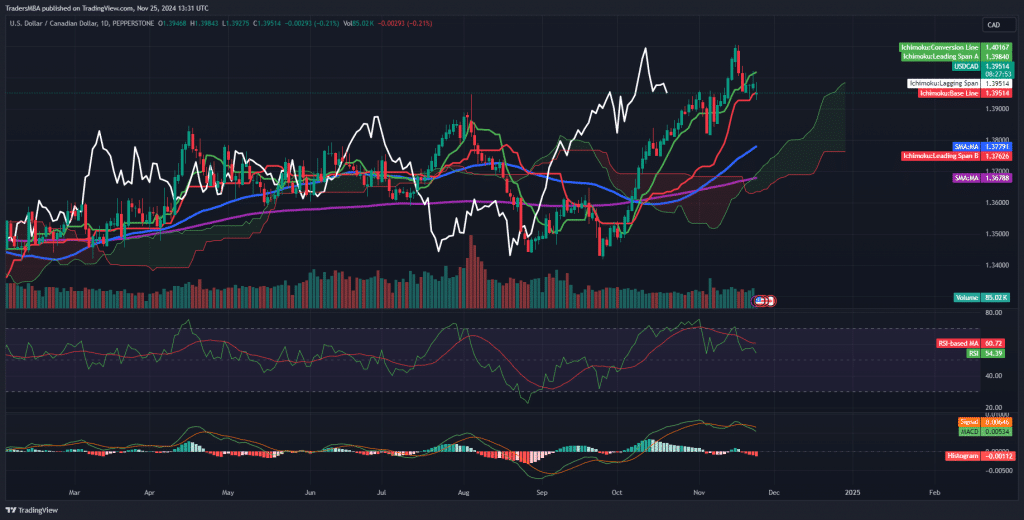Click the 2025 marker on time axis
The image size is (1024, 520).
pyautogui.click(x=851, y=493)
